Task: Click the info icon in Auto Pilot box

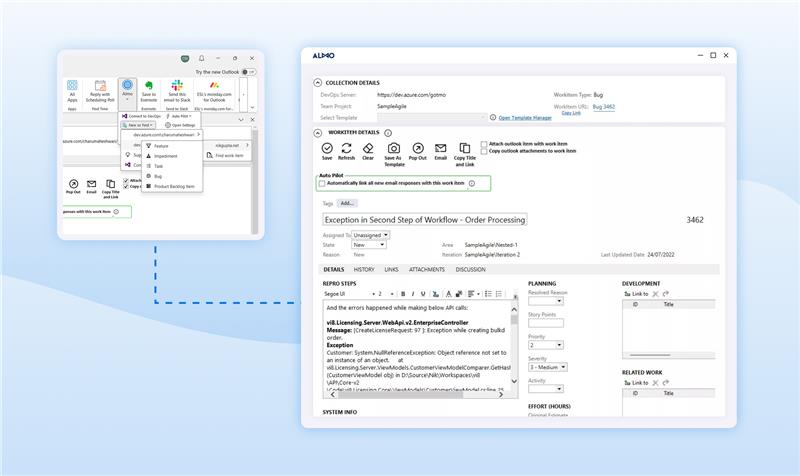Action: coord(471,183)
